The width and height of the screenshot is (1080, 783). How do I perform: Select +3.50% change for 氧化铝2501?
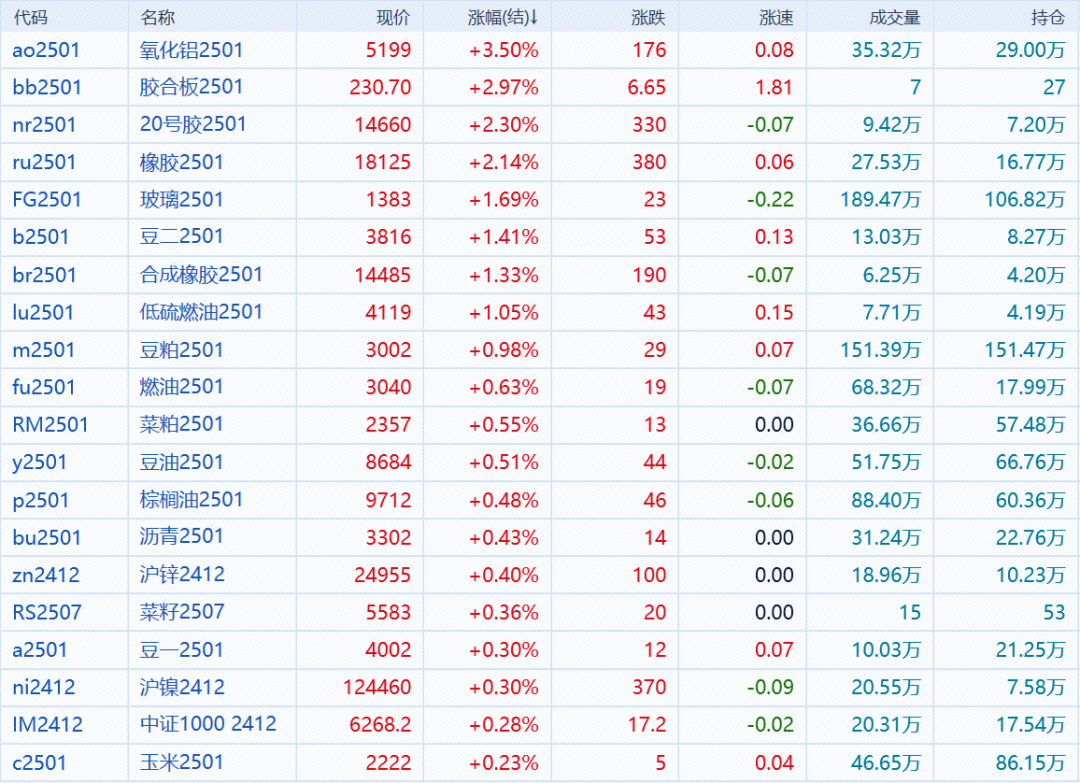(x=503, y=50)
